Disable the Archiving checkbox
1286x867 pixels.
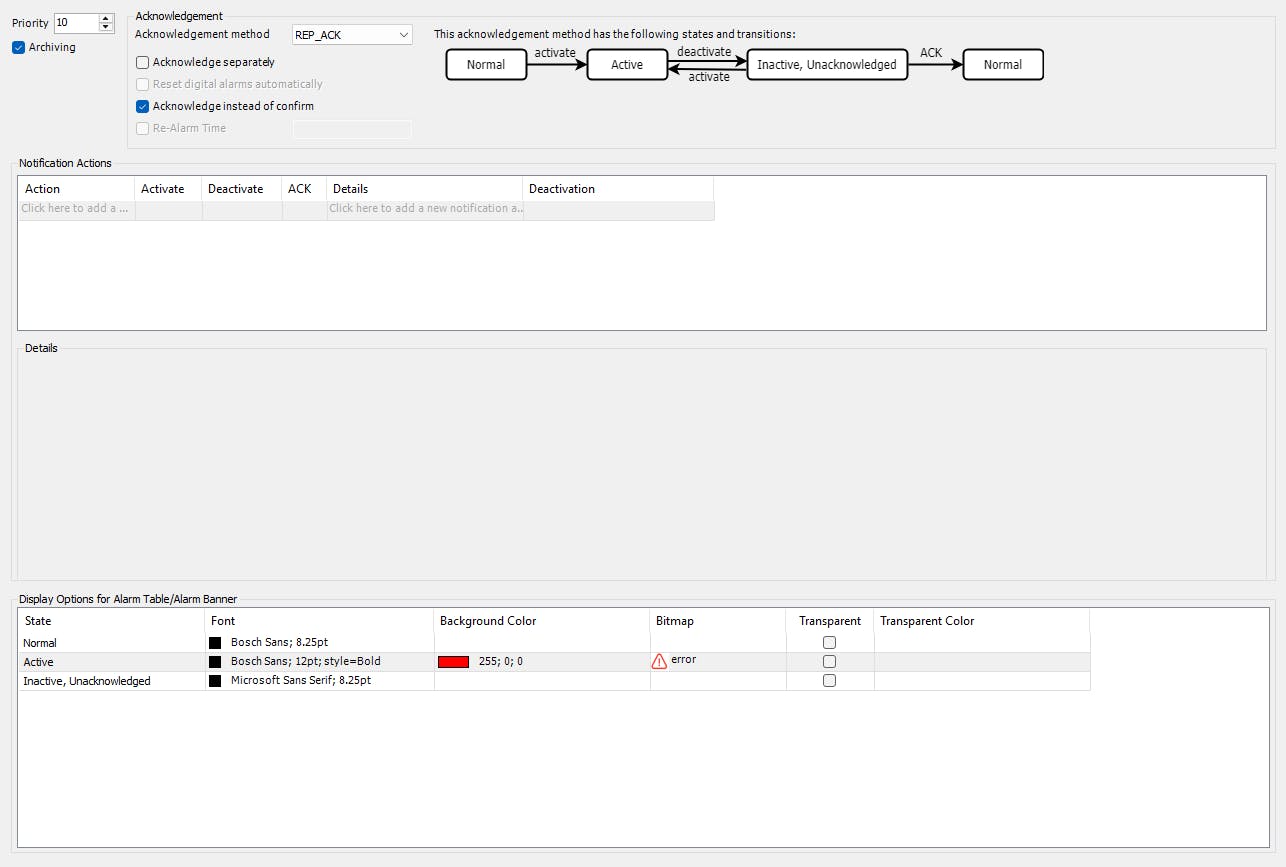pos(18,47)
